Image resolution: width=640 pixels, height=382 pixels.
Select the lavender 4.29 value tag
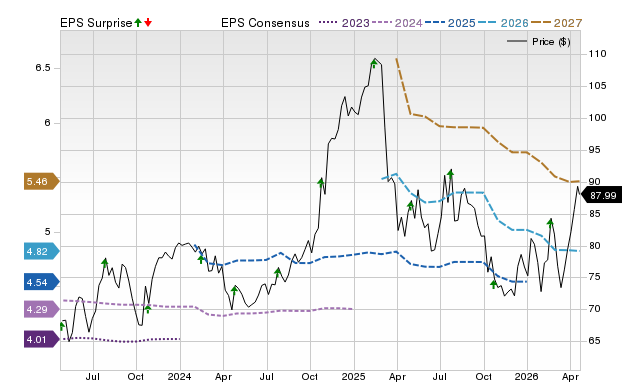pyautogui.click(x=42, y=309)
